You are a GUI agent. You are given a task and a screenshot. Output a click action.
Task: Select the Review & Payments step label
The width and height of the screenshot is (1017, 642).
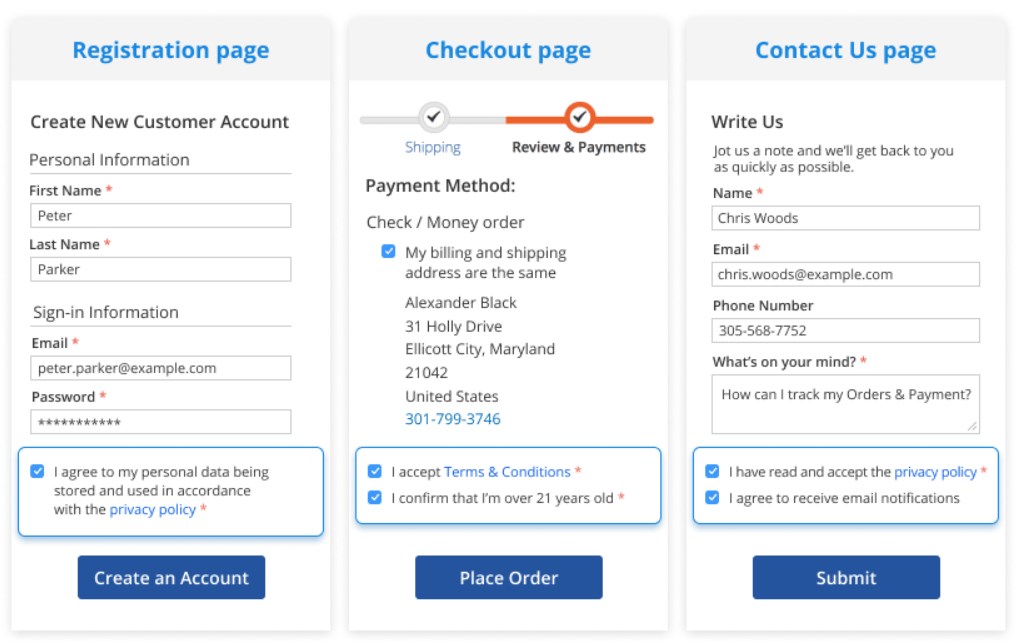(x=578, y=147)
